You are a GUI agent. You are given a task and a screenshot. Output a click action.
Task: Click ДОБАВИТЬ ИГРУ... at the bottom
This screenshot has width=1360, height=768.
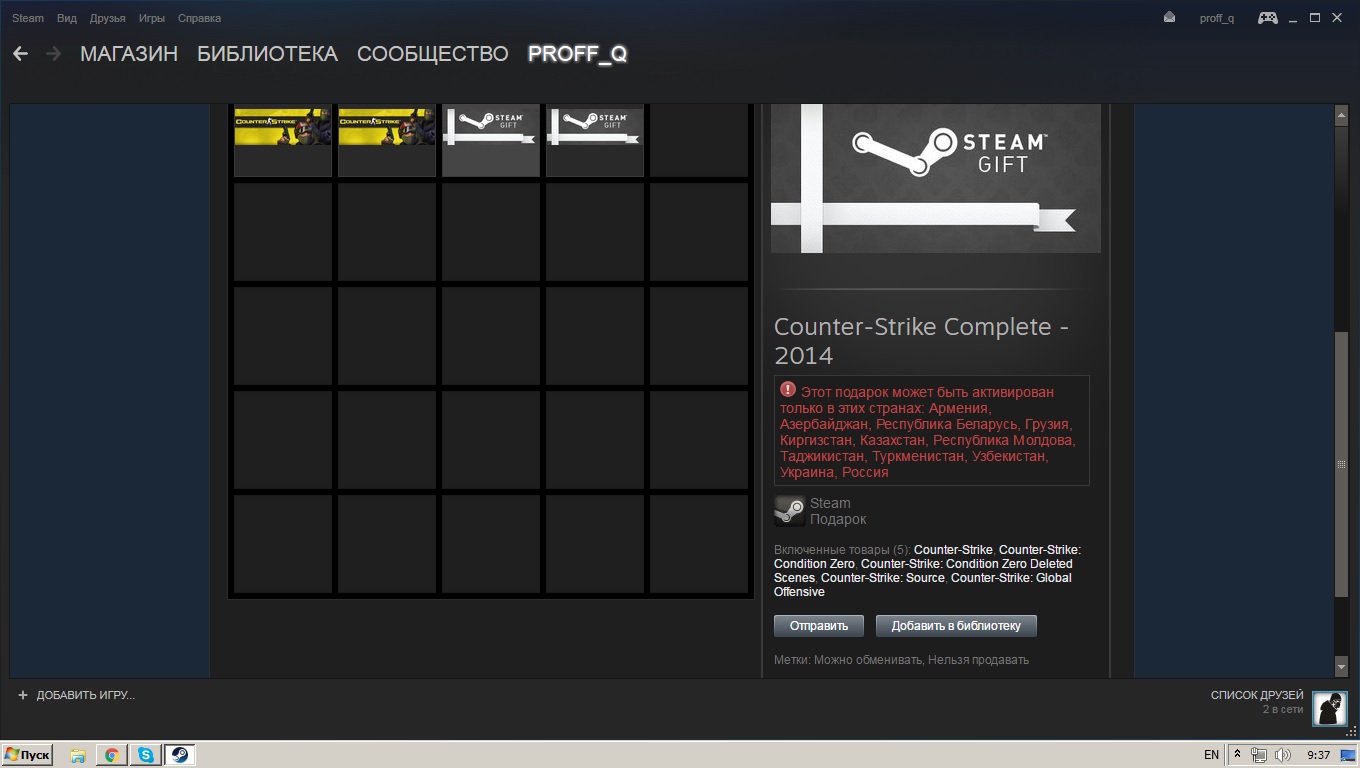86,695
